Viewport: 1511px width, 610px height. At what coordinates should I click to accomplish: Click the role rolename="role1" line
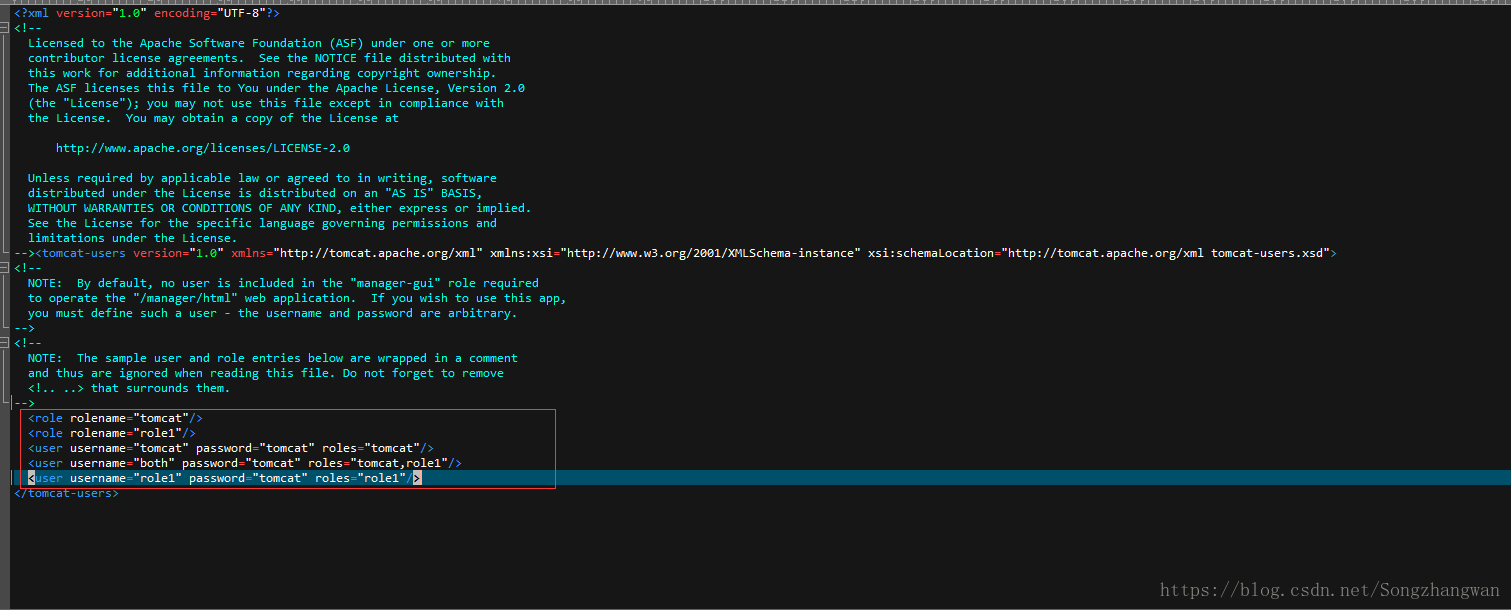coord(112,433)
